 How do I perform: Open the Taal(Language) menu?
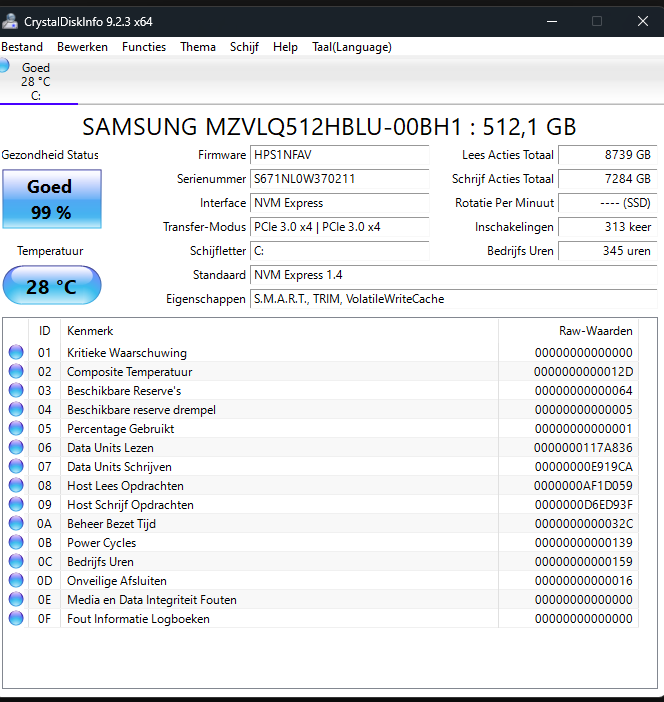click(351, 47)
